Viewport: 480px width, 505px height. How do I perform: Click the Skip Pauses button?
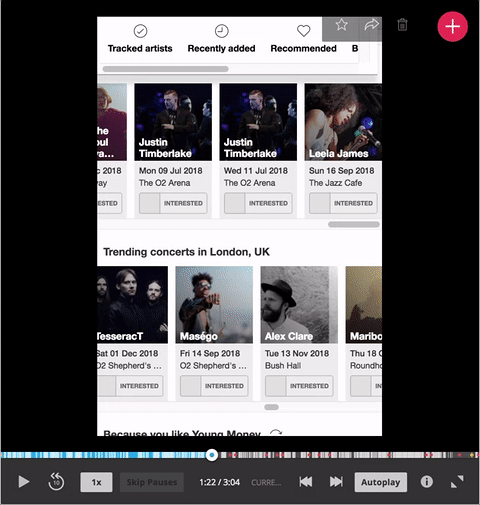[152, 482]
